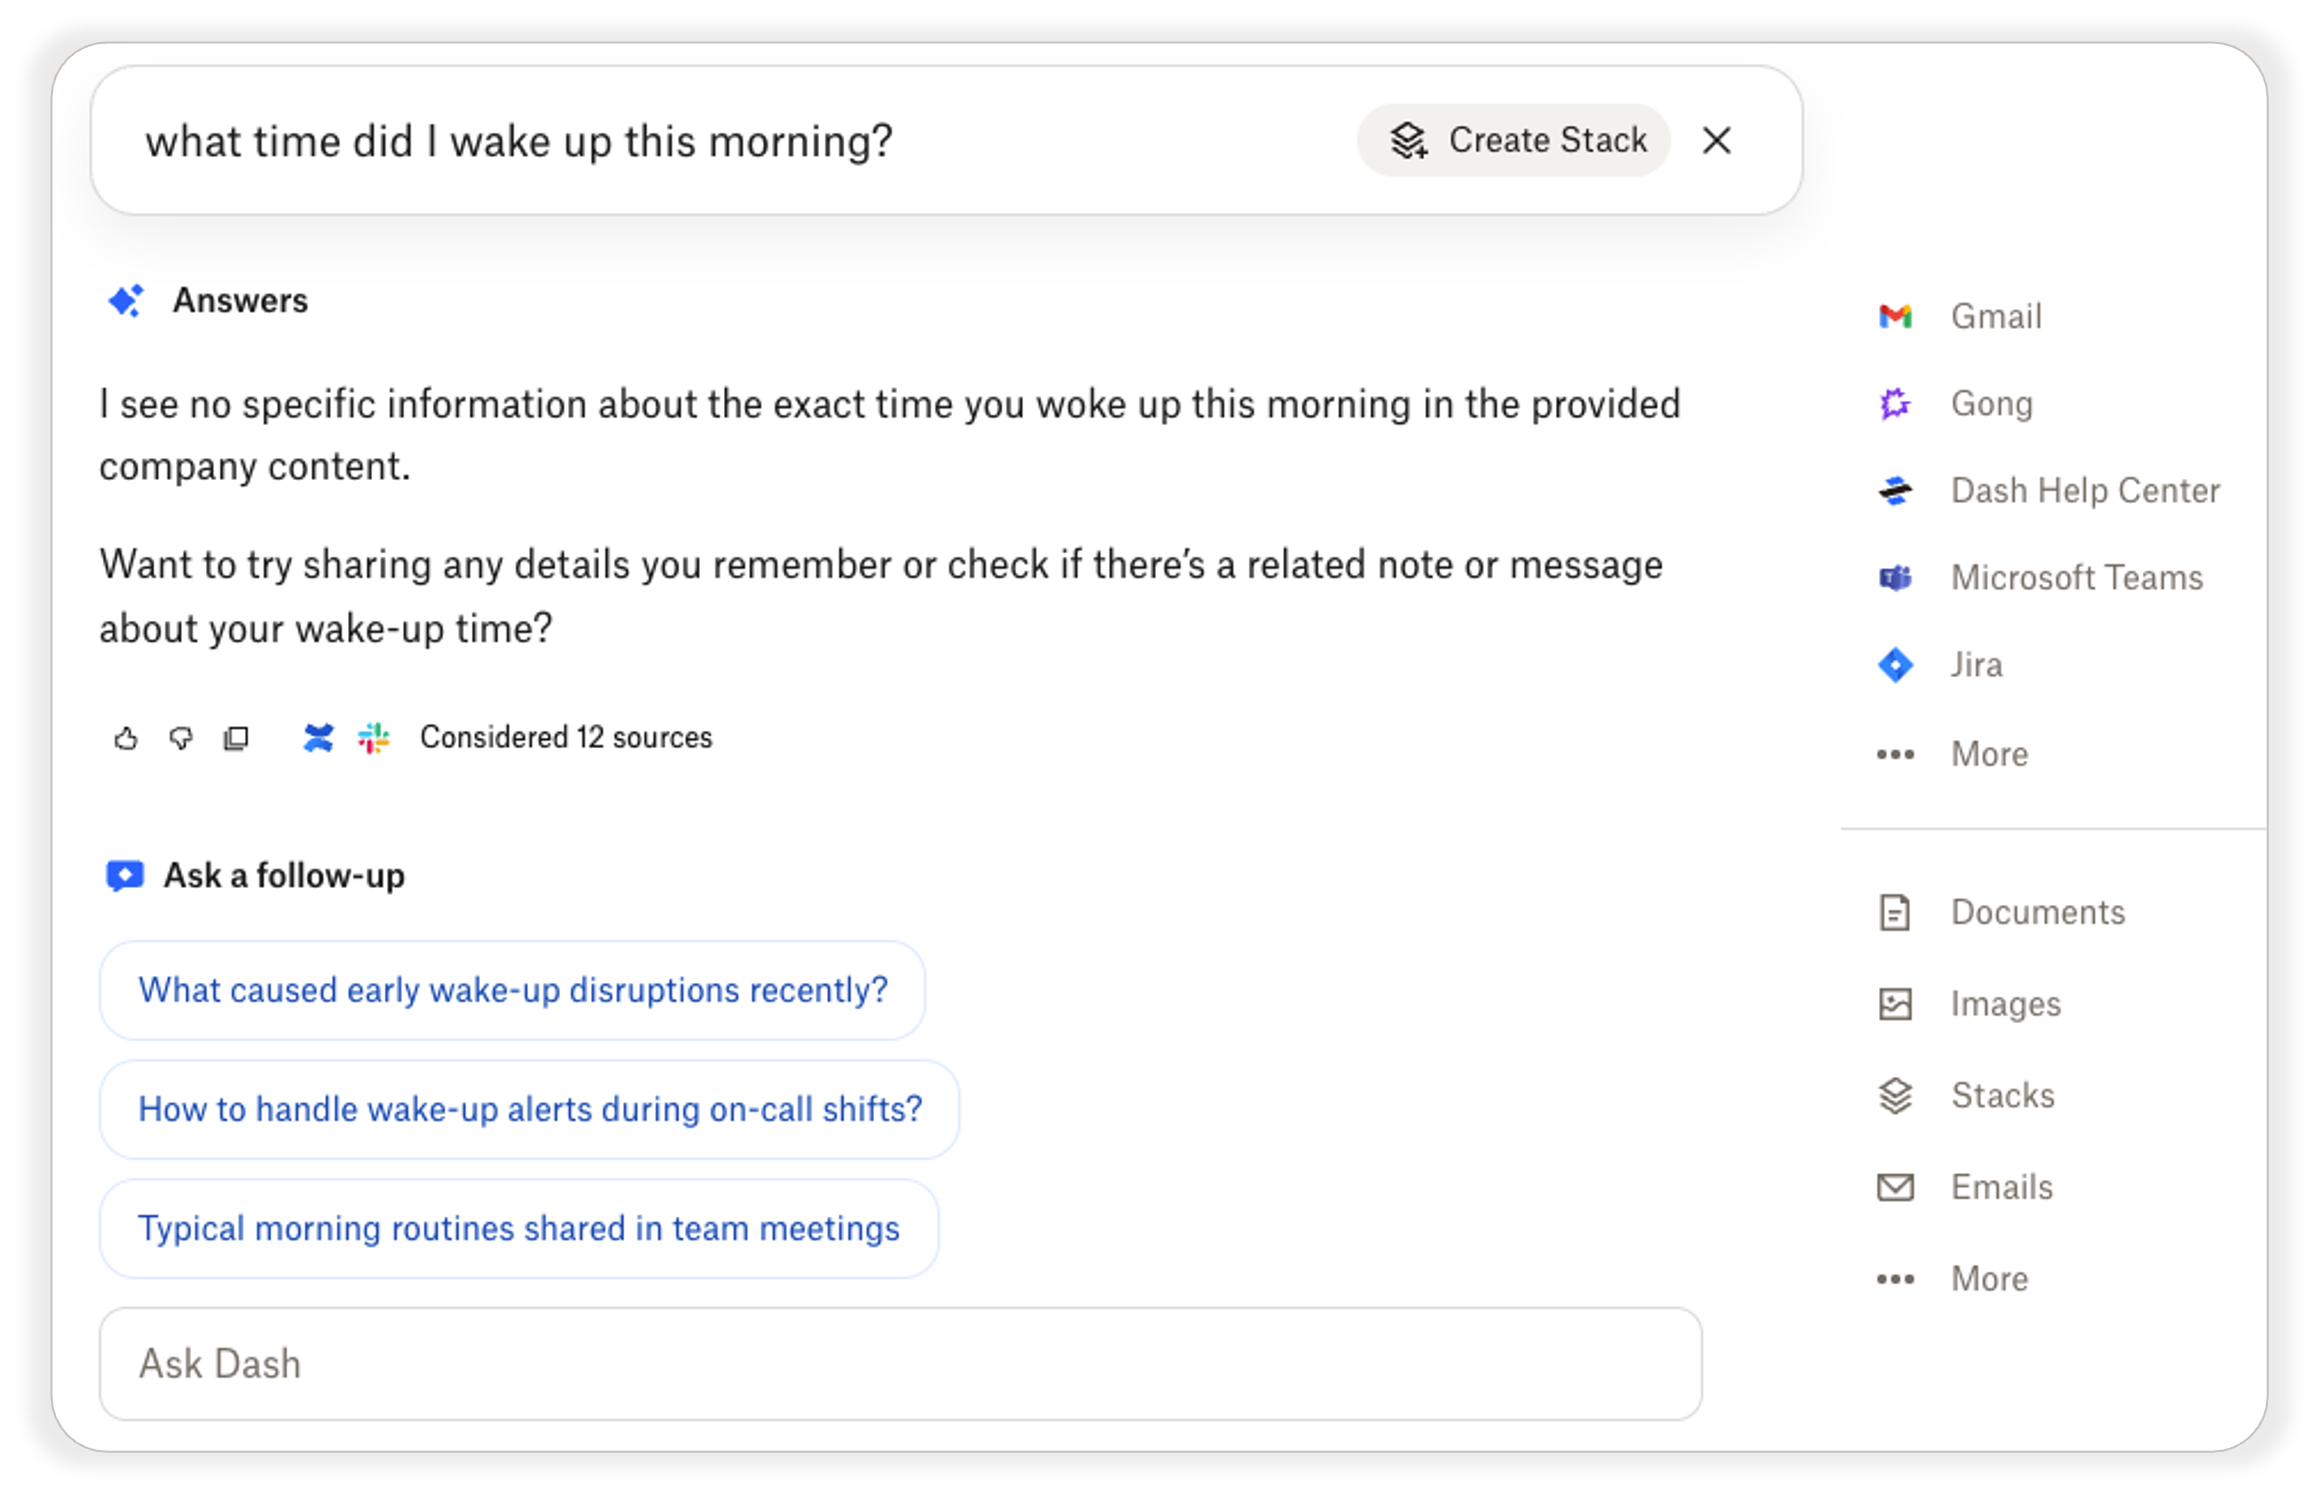The height and width of the screenshot is (1494, 2314).
Task: Open the Dash Help Center source
Action: coord(2082,490)
